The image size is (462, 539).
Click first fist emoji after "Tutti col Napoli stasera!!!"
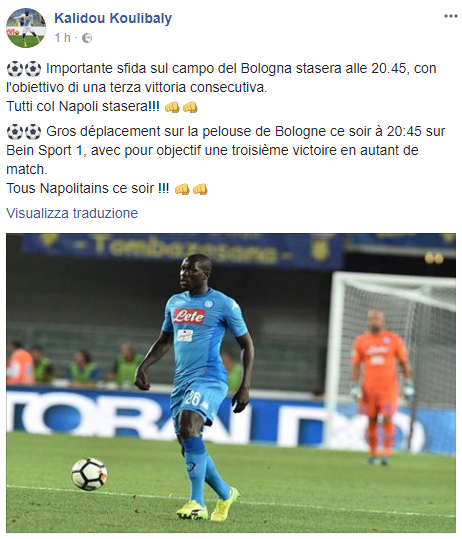coord(172,107)
